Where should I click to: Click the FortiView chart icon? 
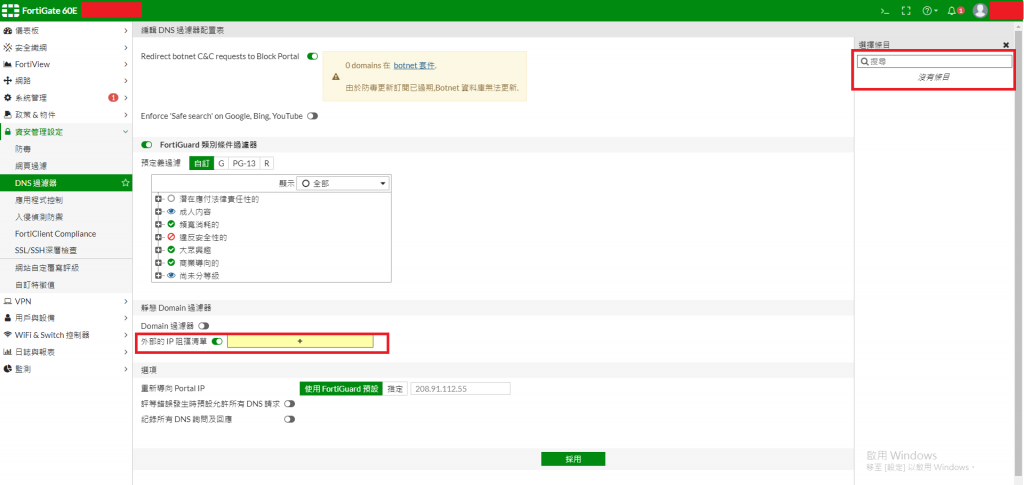point(8,64)
